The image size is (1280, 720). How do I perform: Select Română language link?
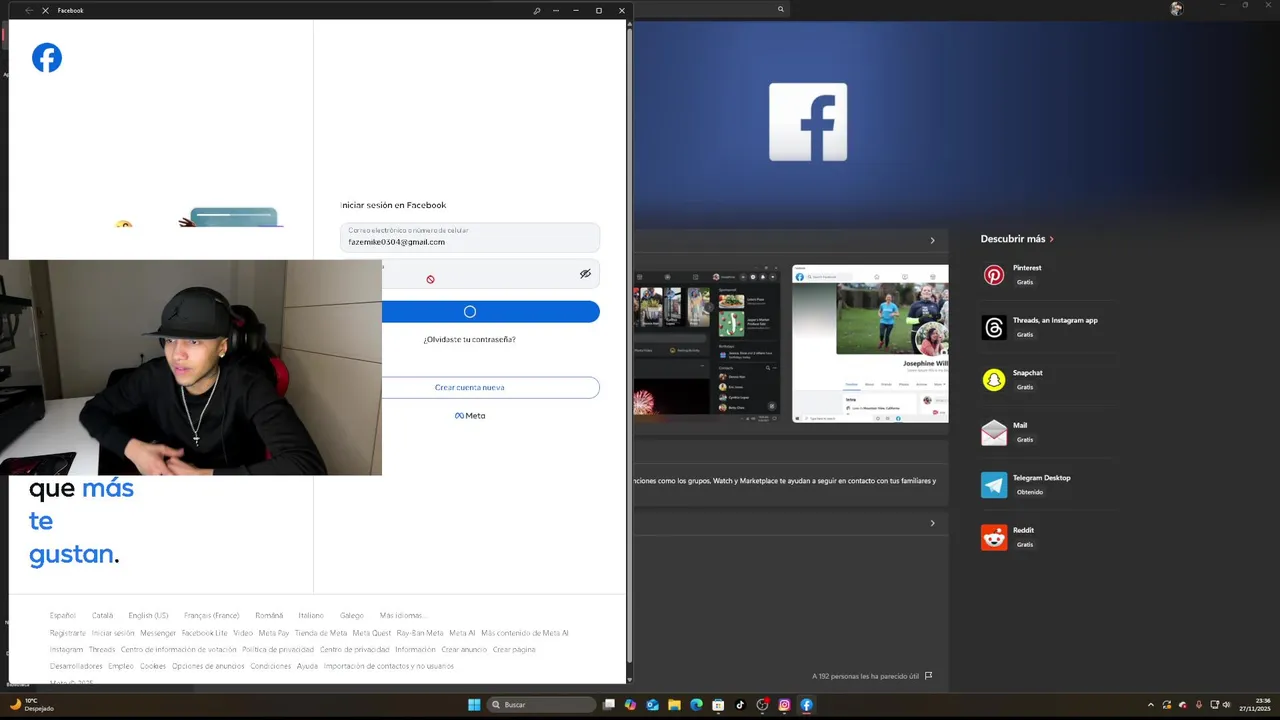(269, 616)
